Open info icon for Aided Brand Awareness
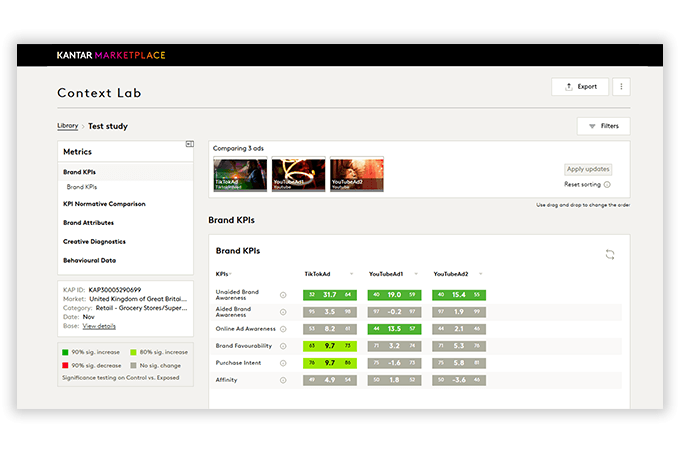The width and height of the screenshot is (680, 453). [x=283, y=312]
